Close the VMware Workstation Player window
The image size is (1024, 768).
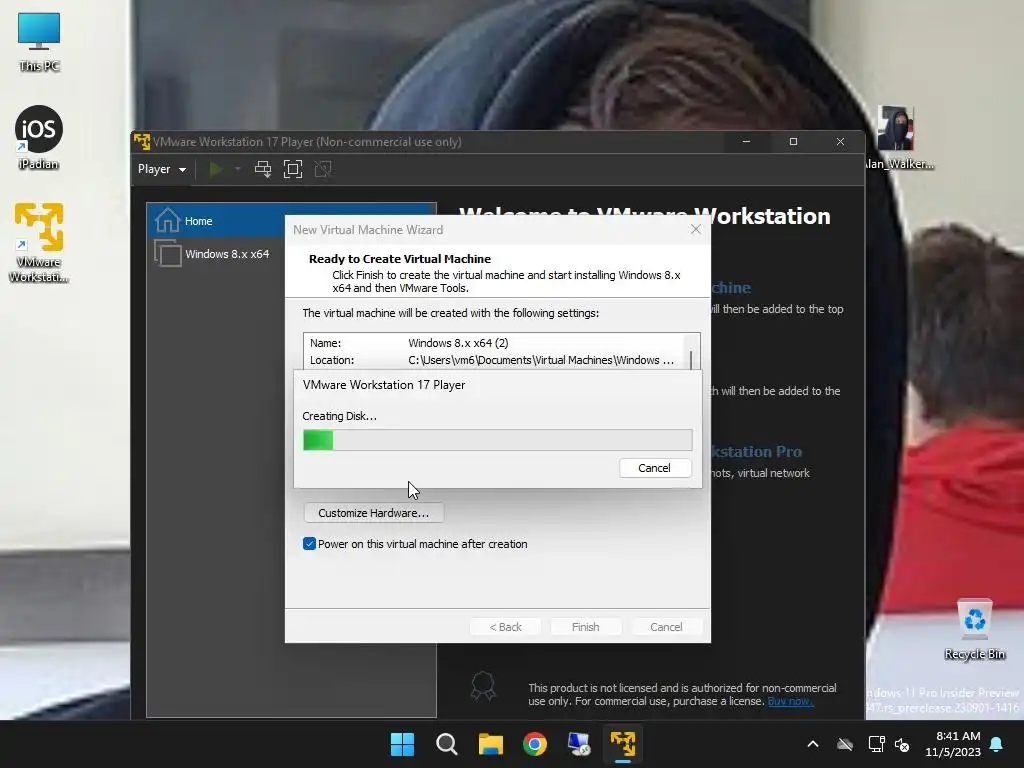coord(840,142)
